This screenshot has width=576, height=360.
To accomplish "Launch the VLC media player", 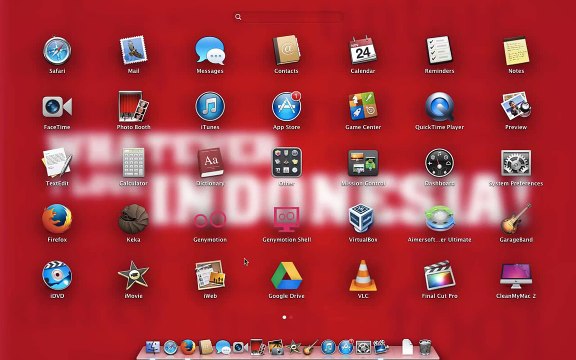I will tap(363, 276).
